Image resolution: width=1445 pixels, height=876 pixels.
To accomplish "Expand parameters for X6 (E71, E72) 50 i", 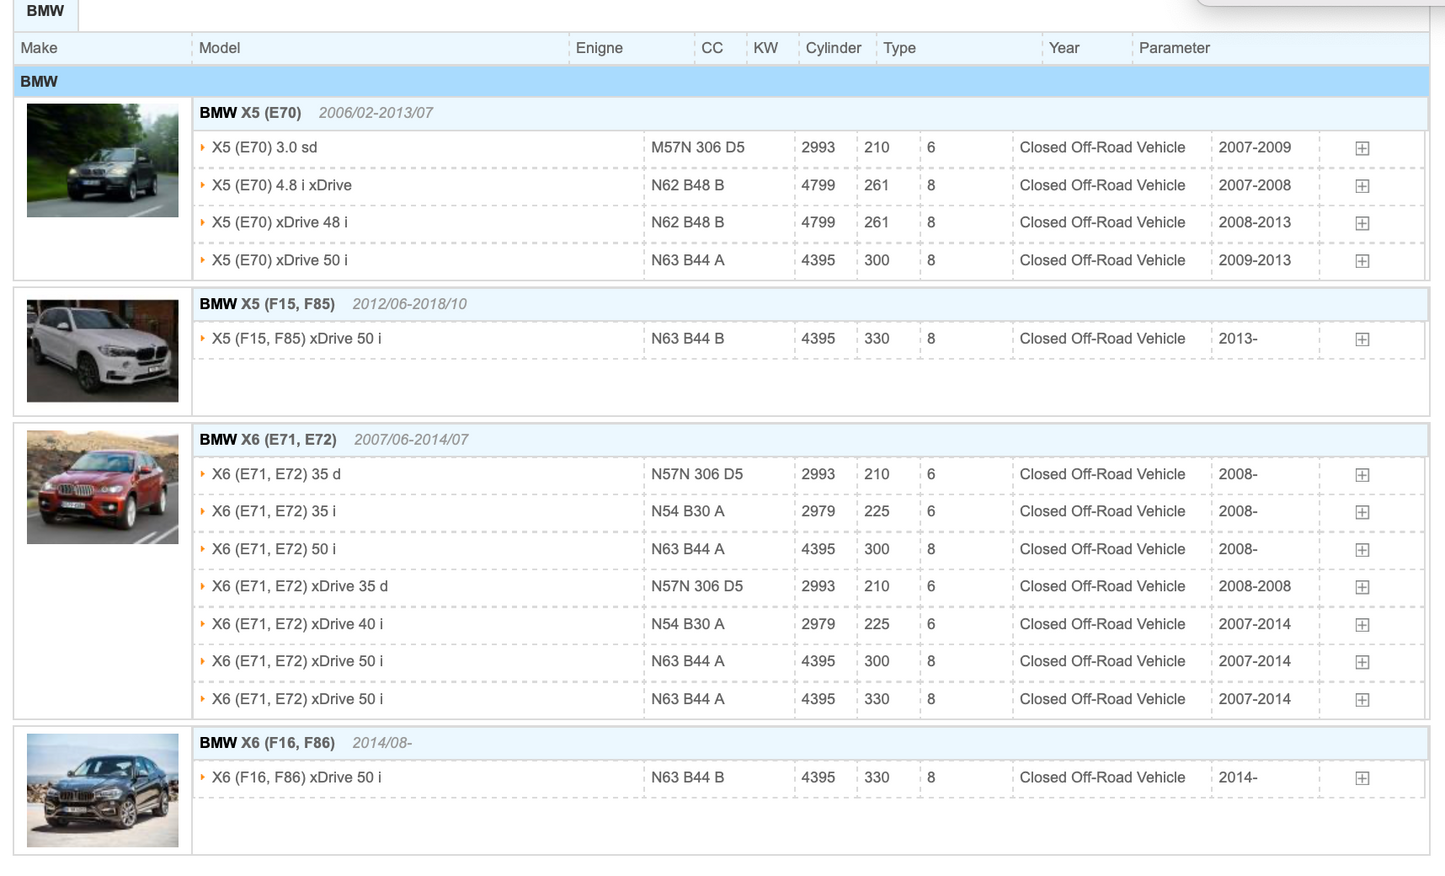I will tap(1362, 550).
